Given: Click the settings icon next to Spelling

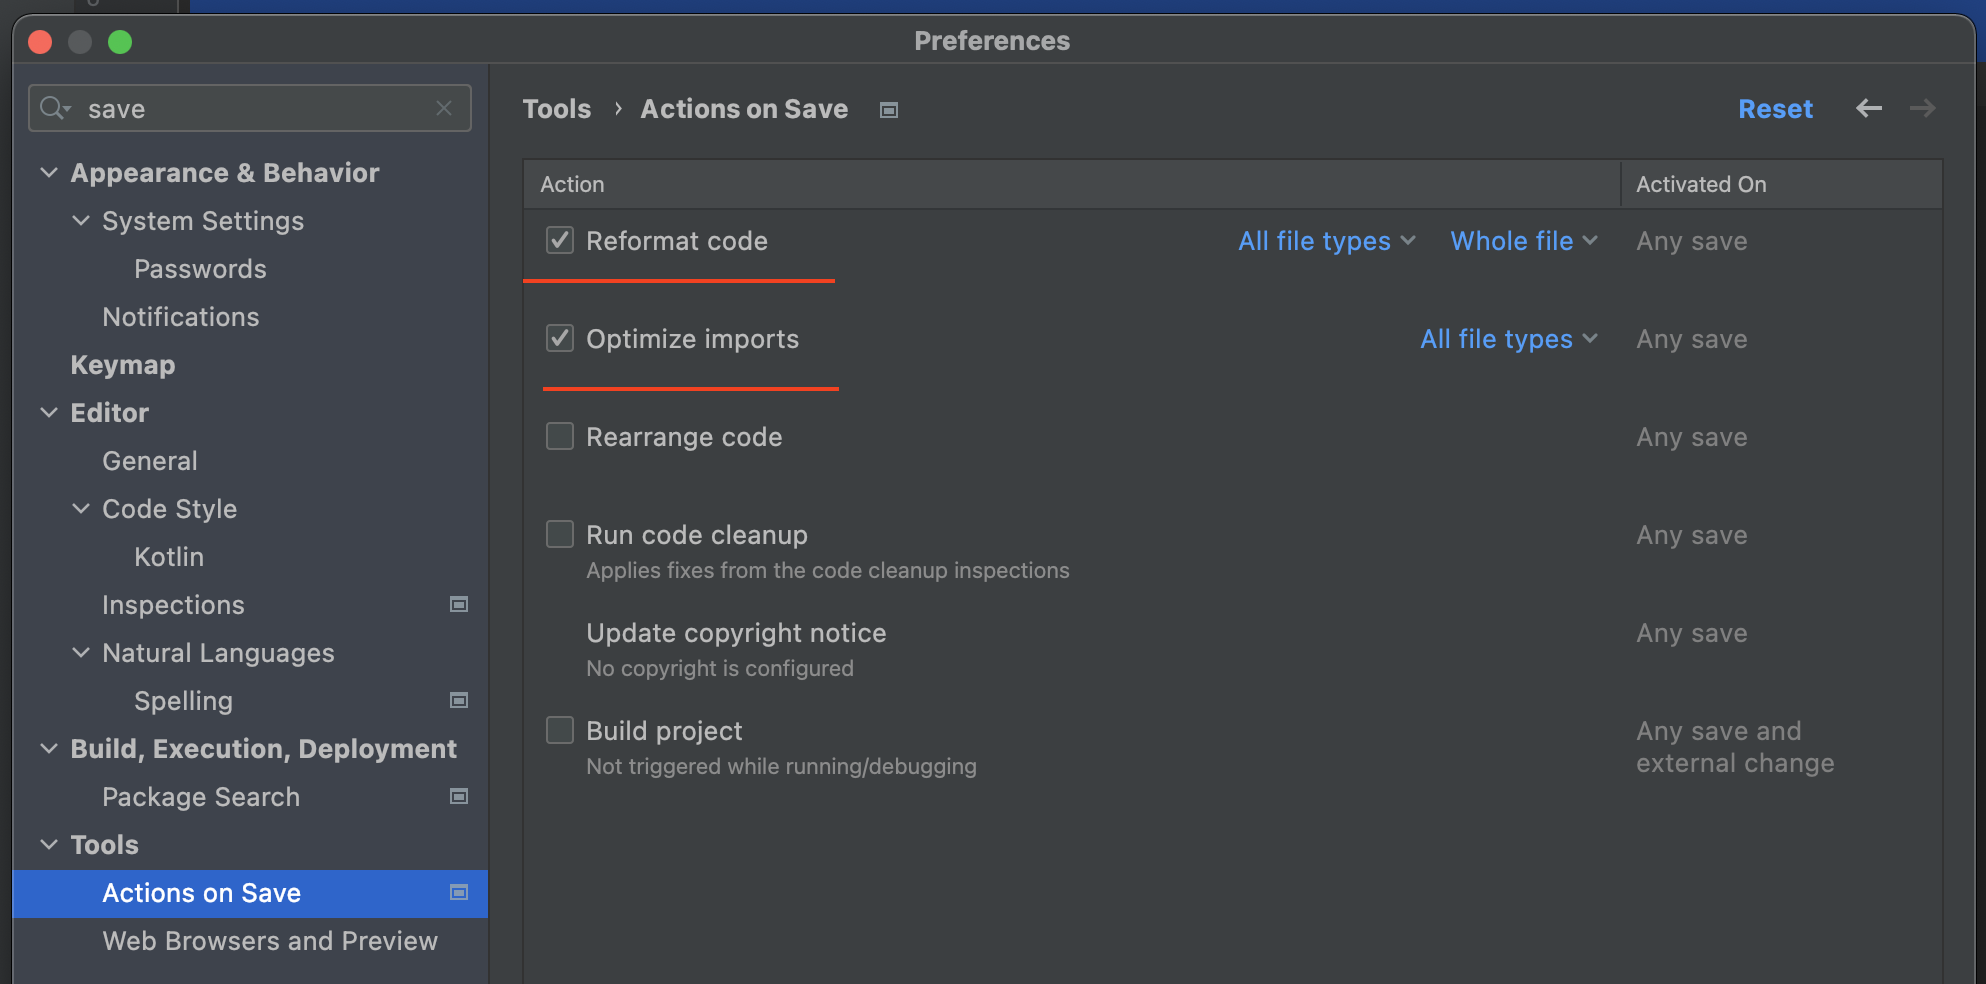Looking at the screenshot, I should 459,700.
